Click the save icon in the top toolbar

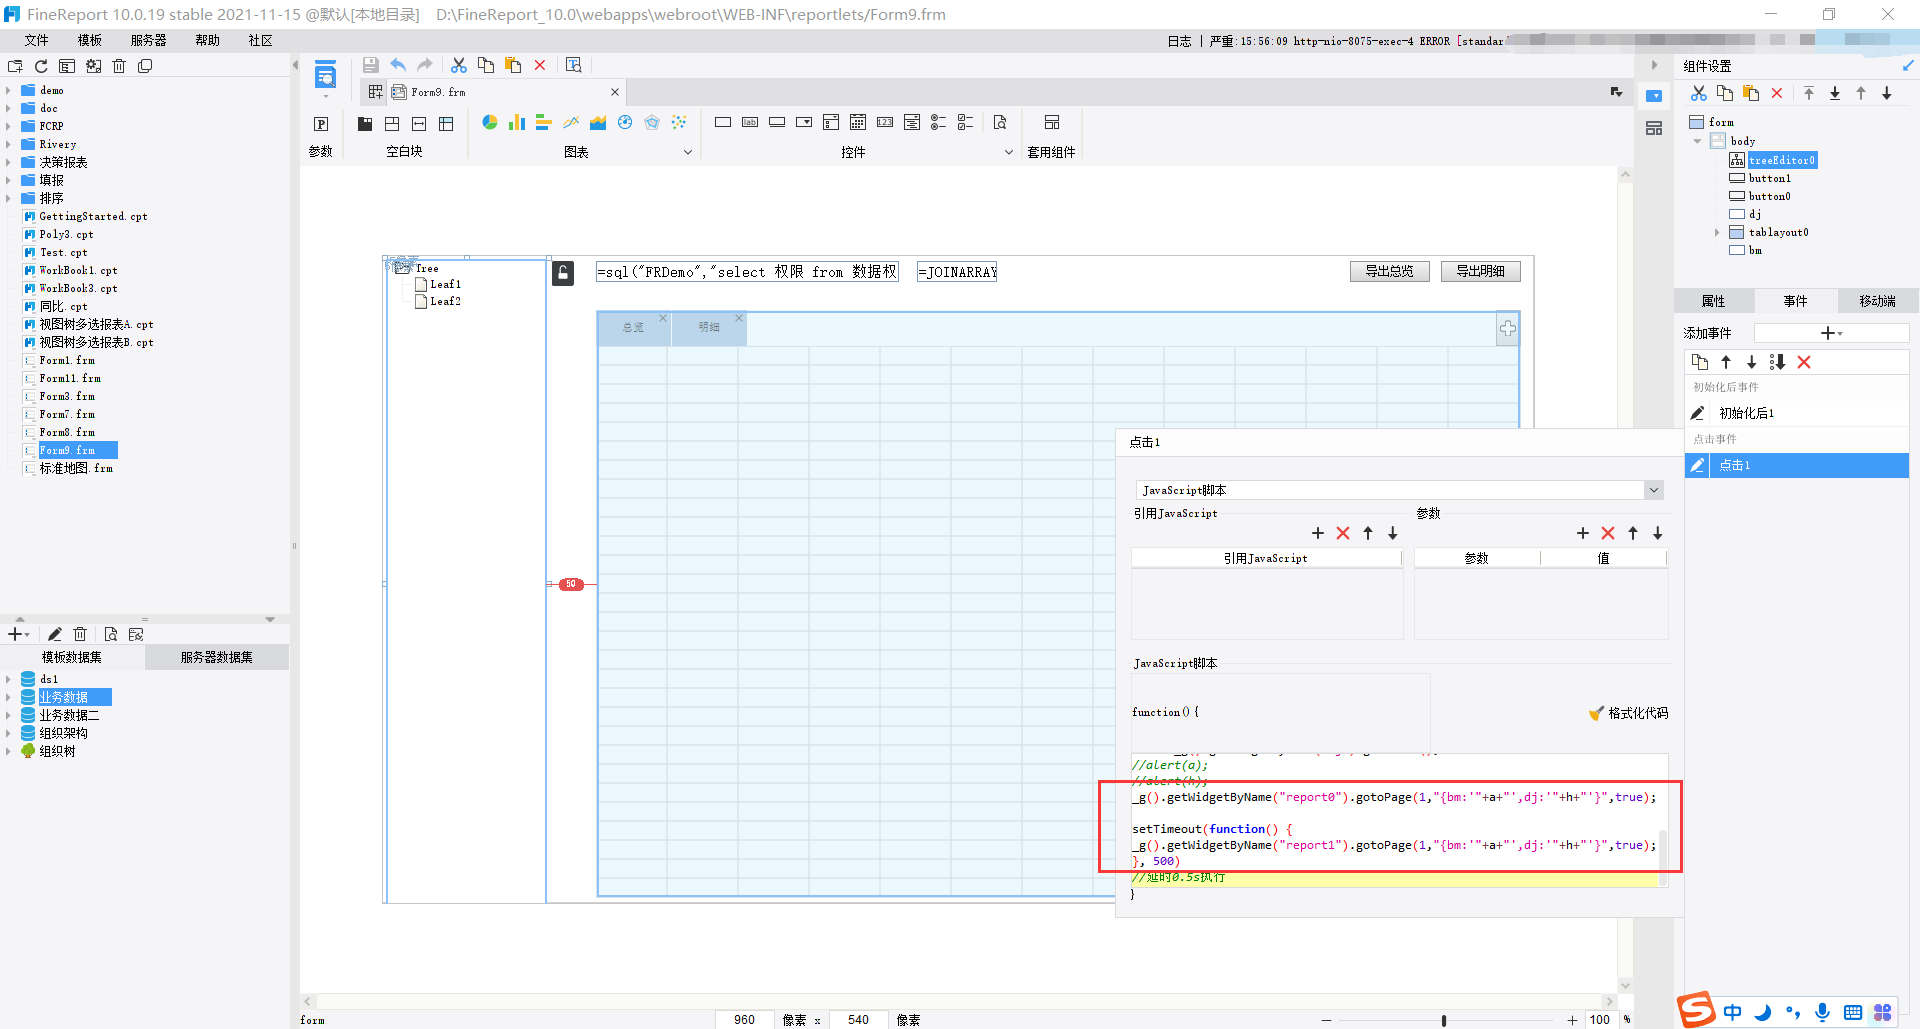click(370, 65)
